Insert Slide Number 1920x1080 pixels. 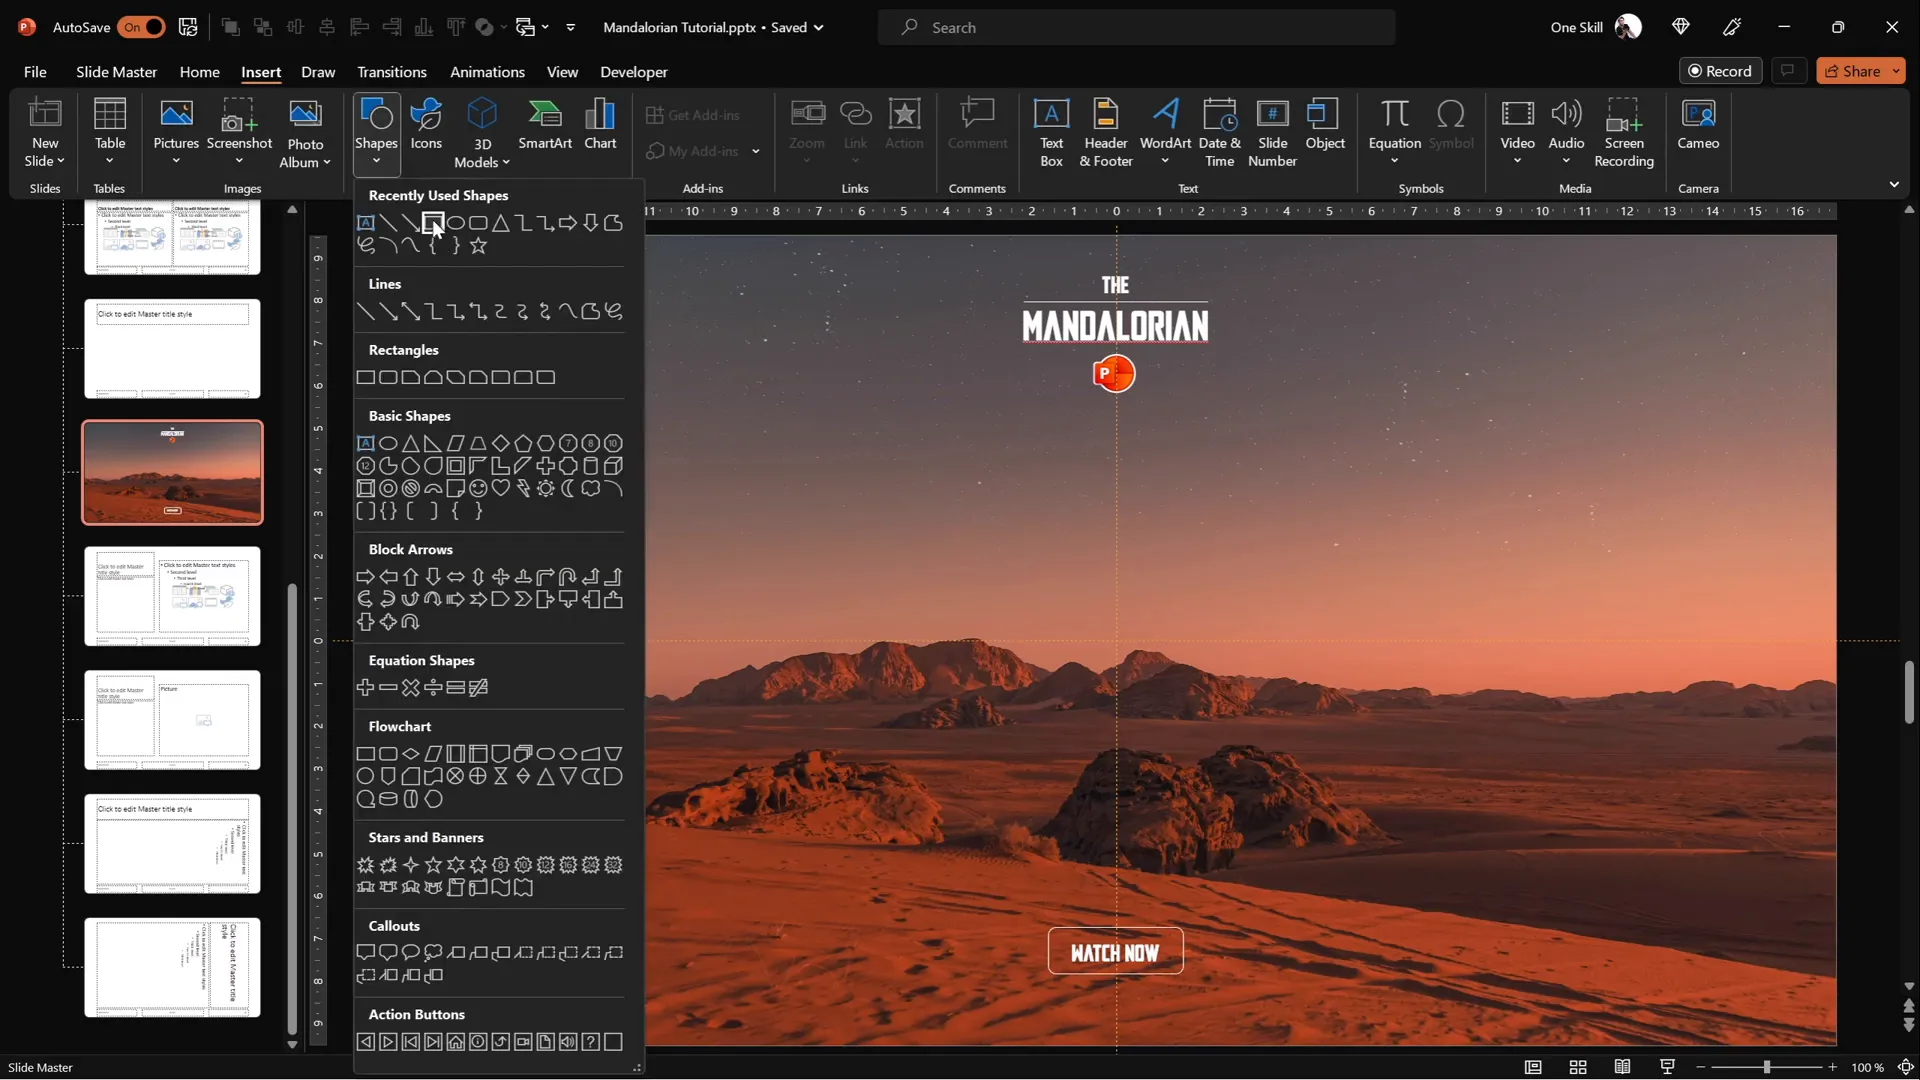click(1272, 133)
